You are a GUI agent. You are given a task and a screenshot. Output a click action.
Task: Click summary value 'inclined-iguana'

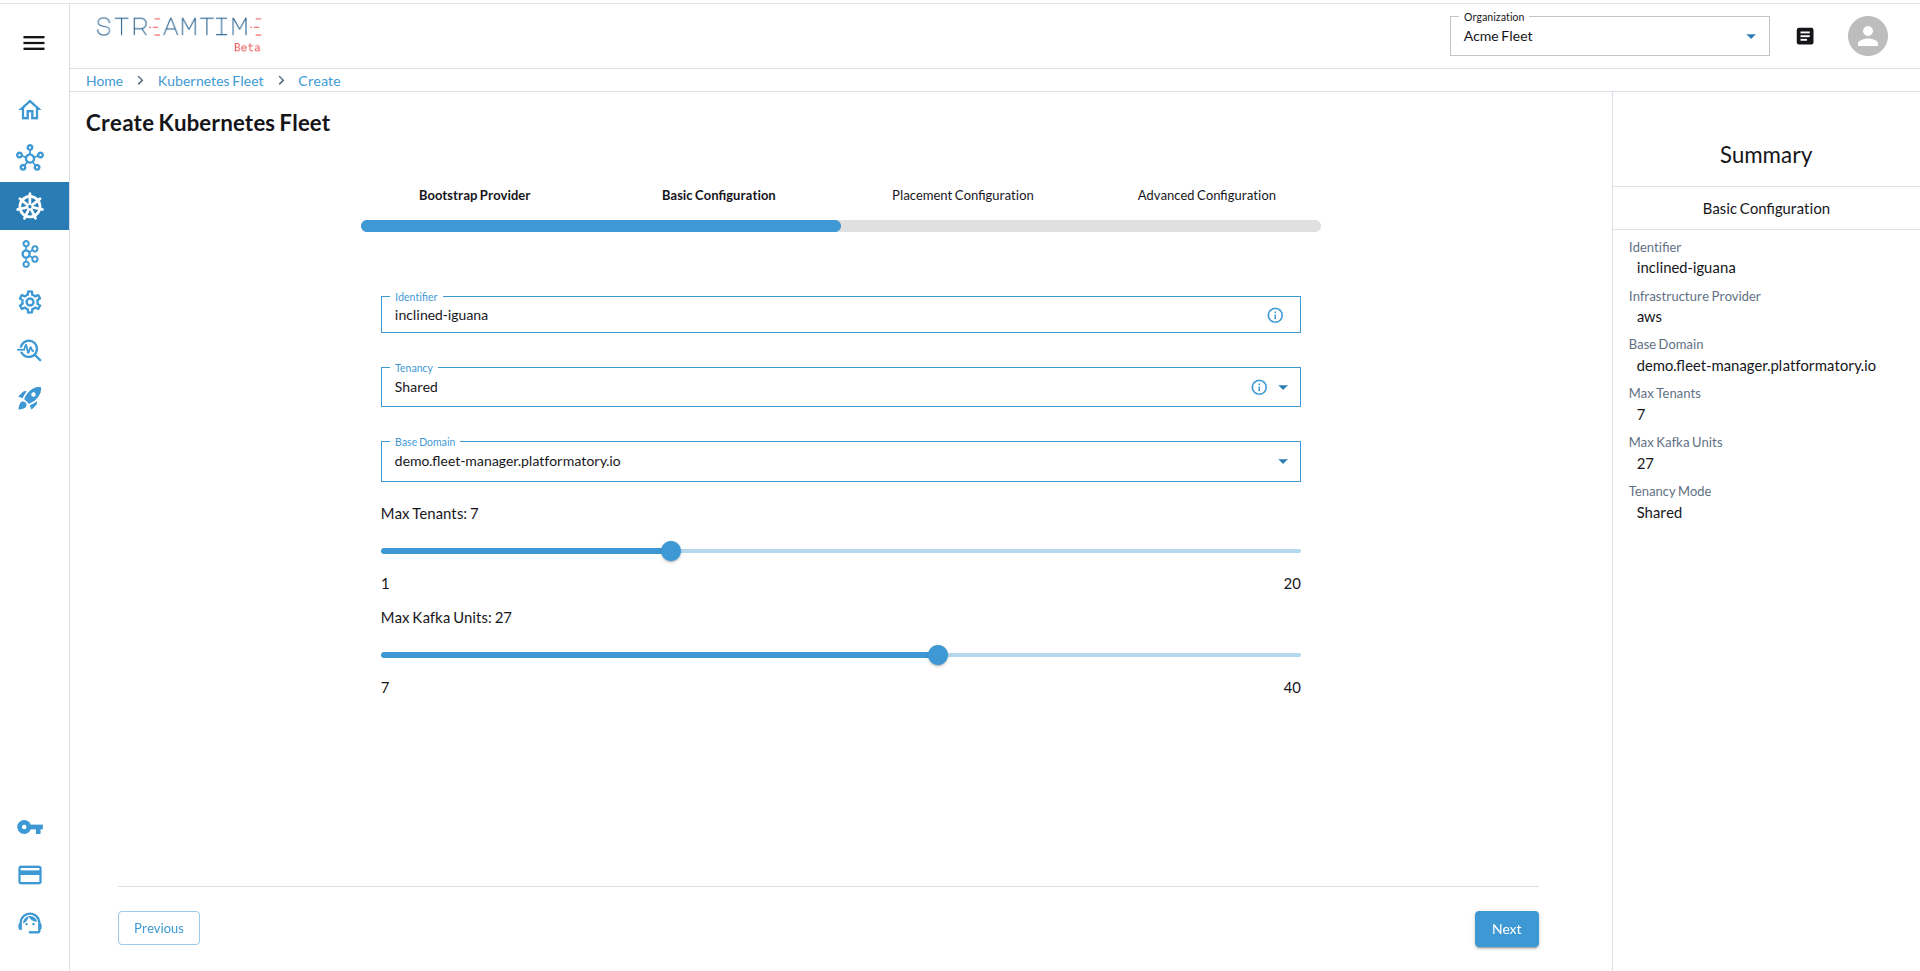click(x=1685, y=268)
